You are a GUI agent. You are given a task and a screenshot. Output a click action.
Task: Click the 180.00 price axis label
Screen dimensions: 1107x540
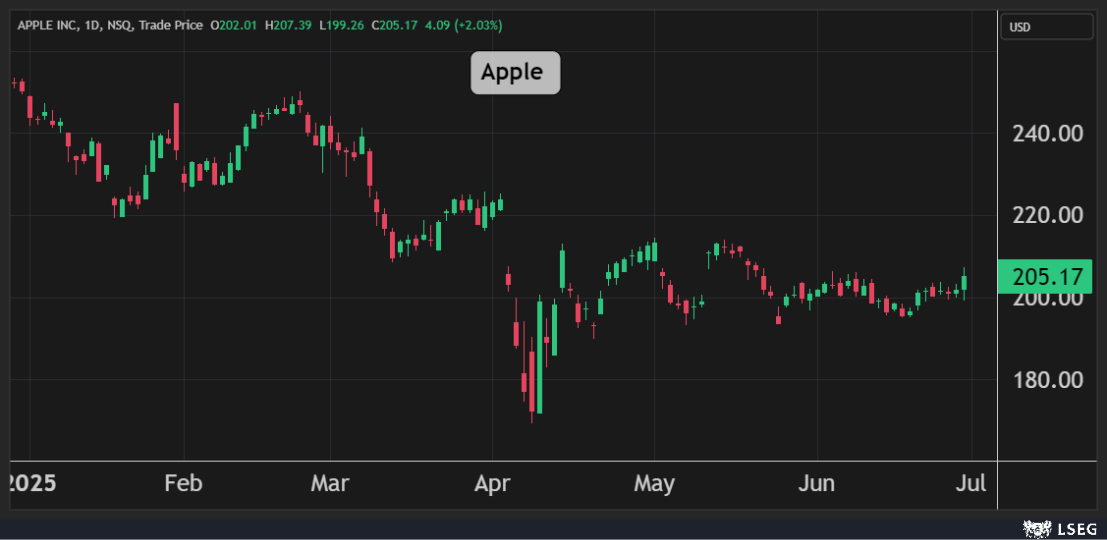1046,380
